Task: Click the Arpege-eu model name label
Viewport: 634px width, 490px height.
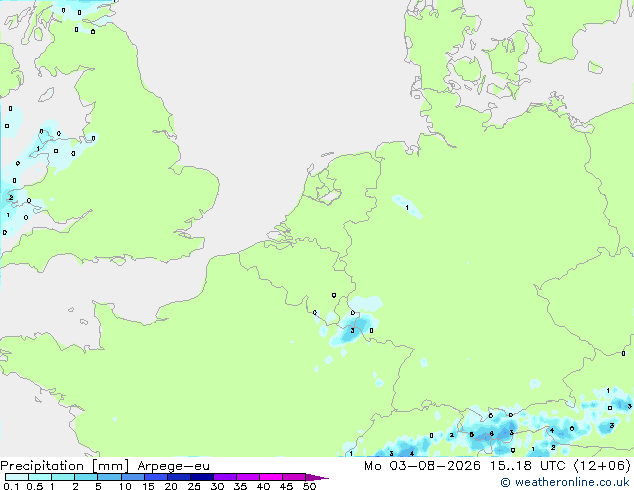Action: pyautogui.click(x=173, y=466)
